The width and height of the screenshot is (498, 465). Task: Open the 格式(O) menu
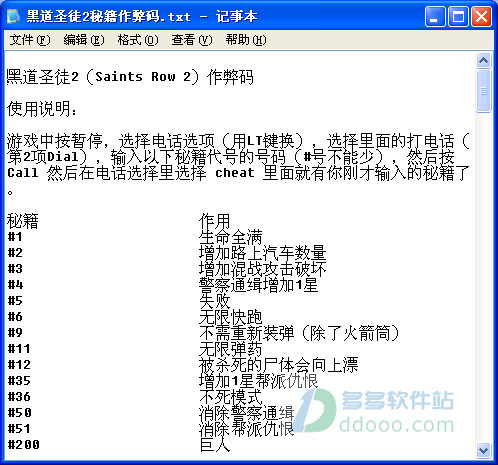[x=138, y=40]
